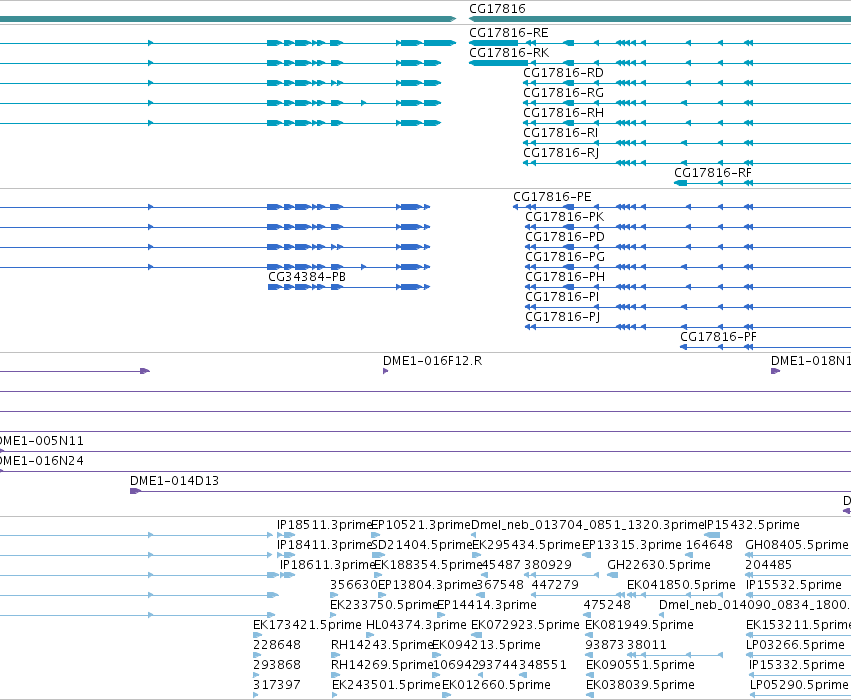Select EST EK090551.5prime
The image size is (851, 700).
[x=640, y=666]
